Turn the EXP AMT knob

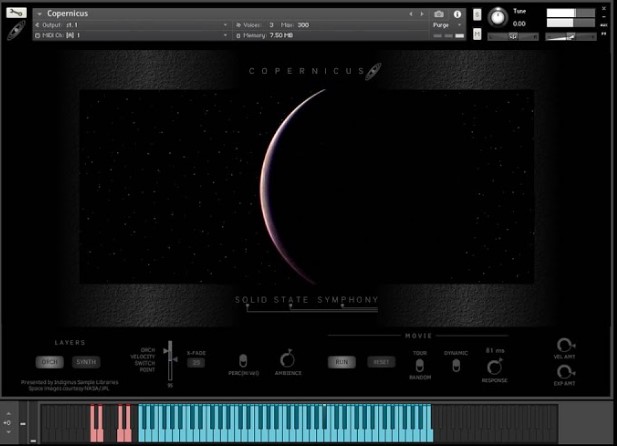click(x=565, y=372)
